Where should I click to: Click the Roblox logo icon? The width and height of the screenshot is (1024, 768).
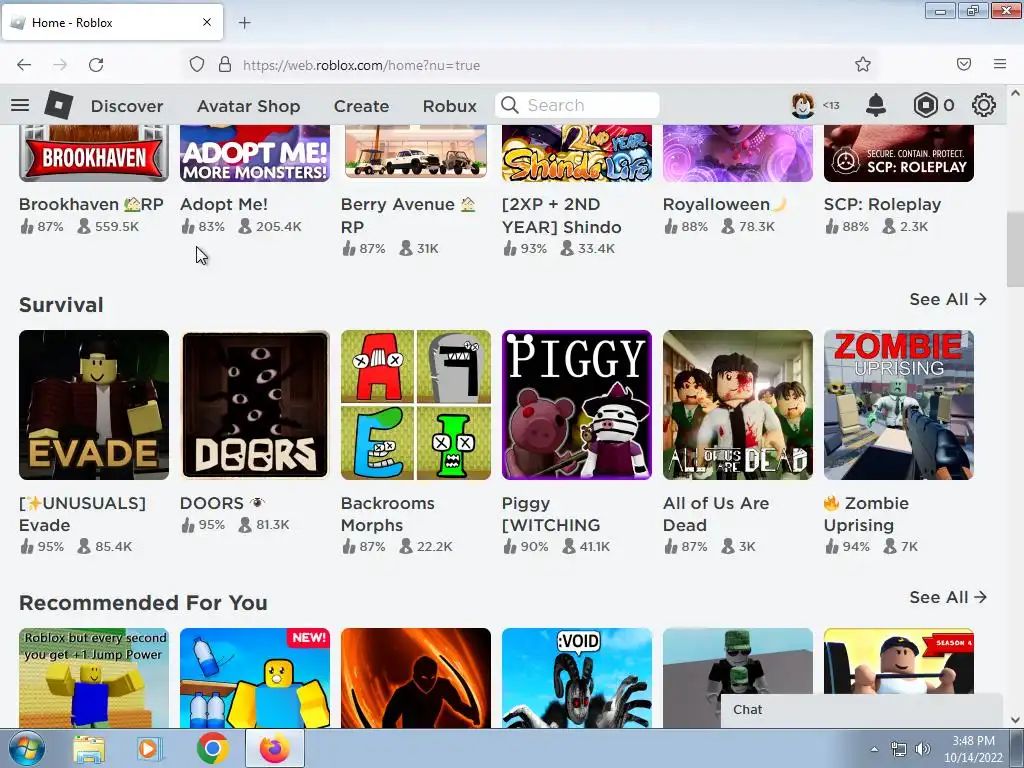(59, 105)
